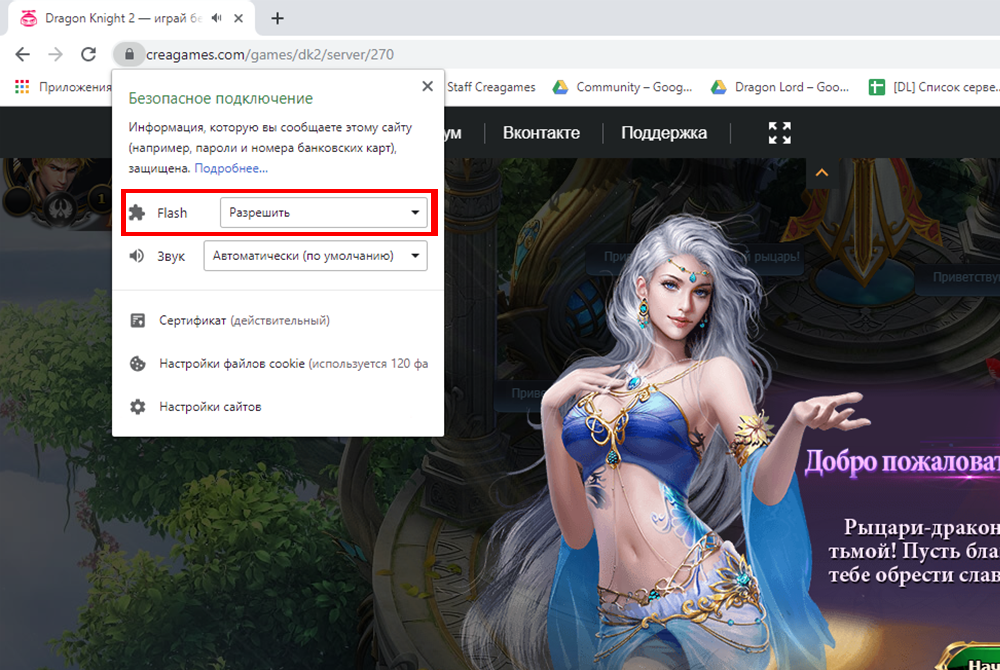
Task: Open Сертификат certificate details
Action: point(244,321)
